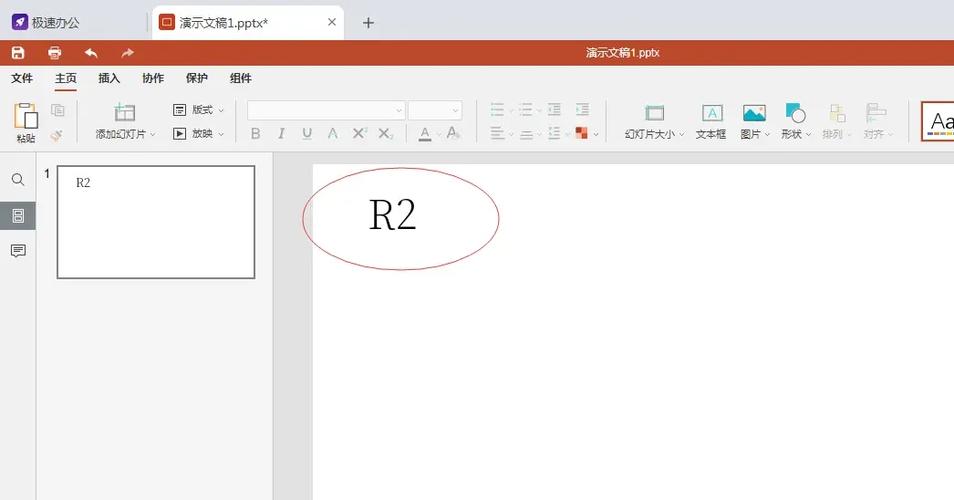Add a new slide with 添加幻灯片 icon
This screenshot has height=500, width=954.
[x=125, y=113]
